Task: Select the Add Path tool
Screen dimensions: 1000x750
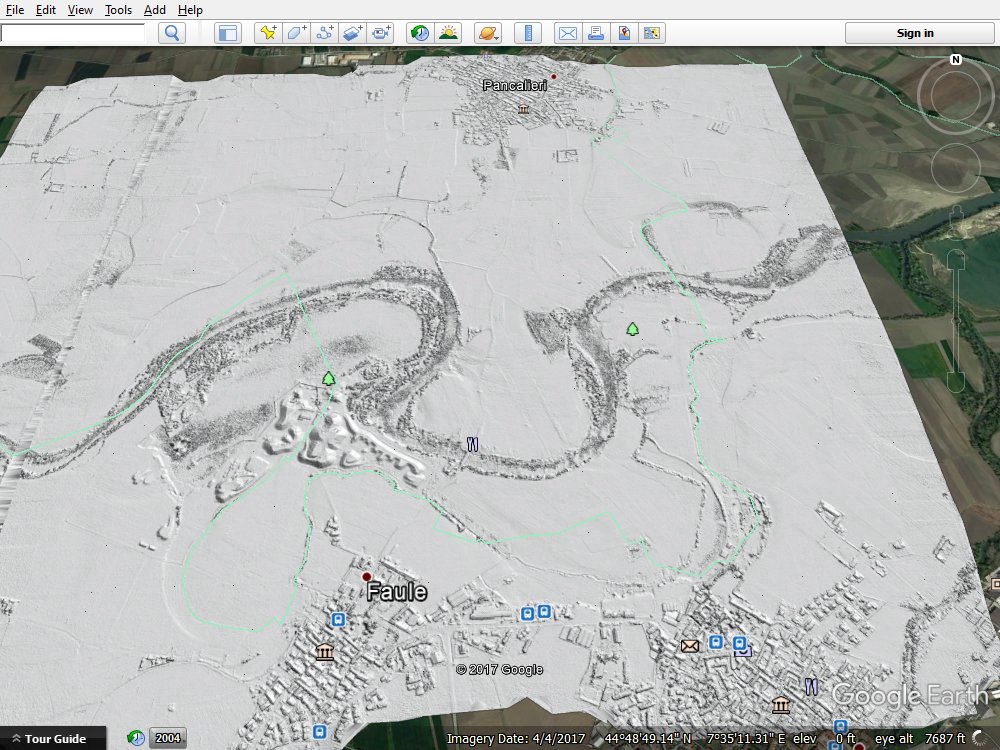Action: click(324, 33)
